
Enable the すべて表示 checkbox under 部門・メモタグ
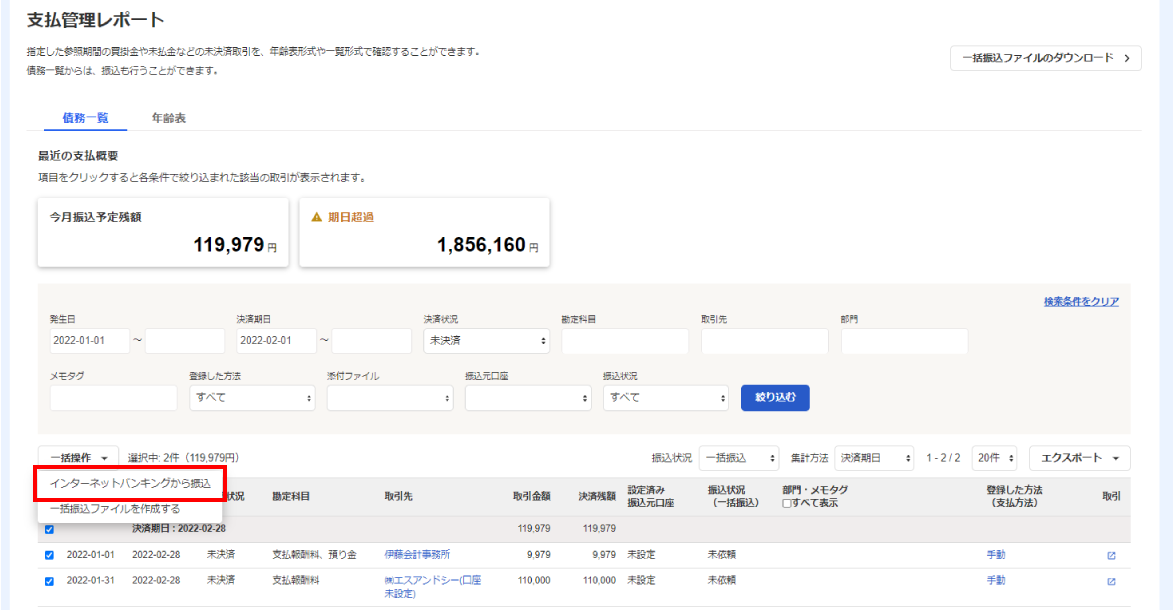point(787,503)
